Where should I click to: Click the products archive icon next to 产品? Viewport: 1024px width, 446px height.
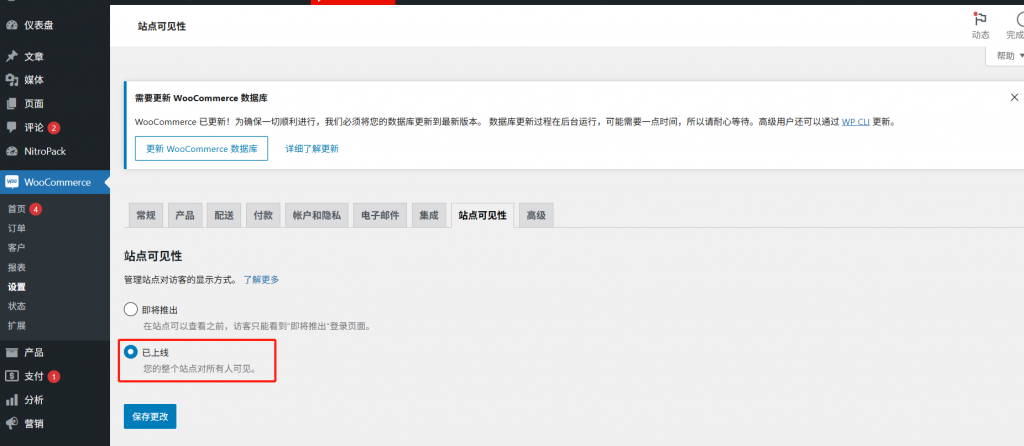(x=11, y=353)
